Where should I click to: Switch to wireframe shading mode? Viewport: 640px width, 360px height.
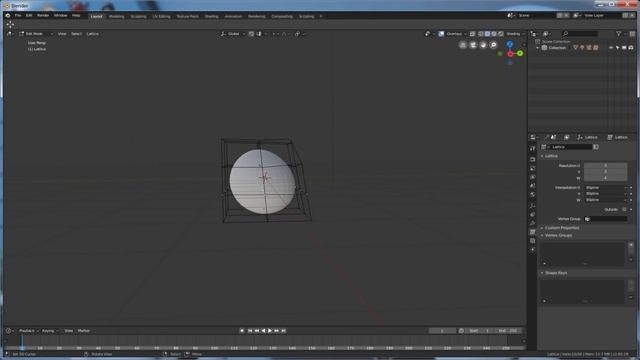pyautogui.click(x=481, y=34)
